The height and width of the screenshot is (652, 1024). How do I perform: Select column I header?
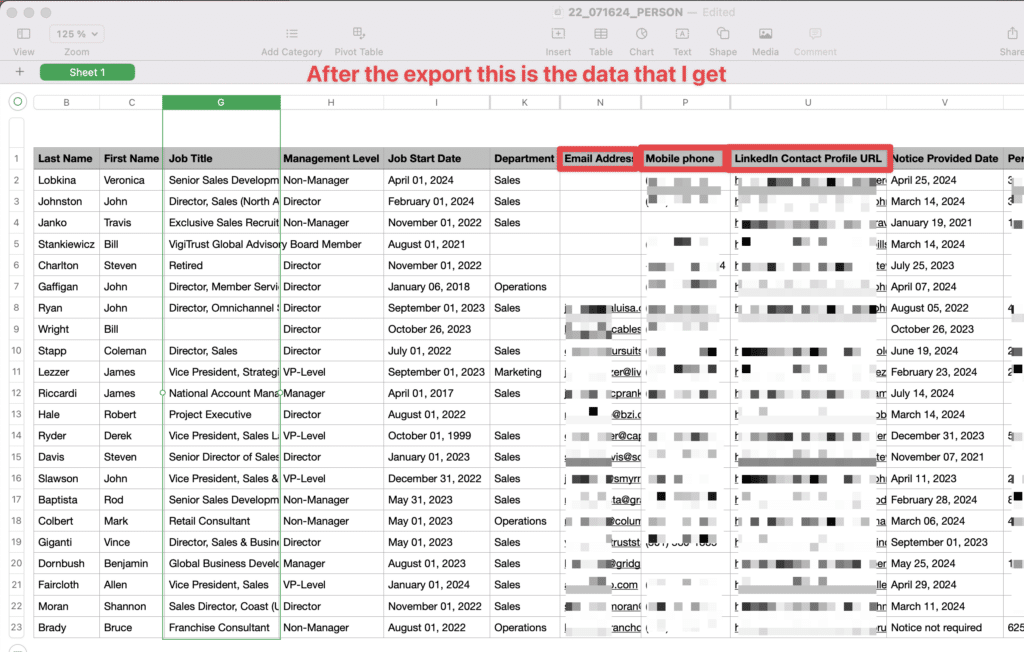[x=437, y=103]
